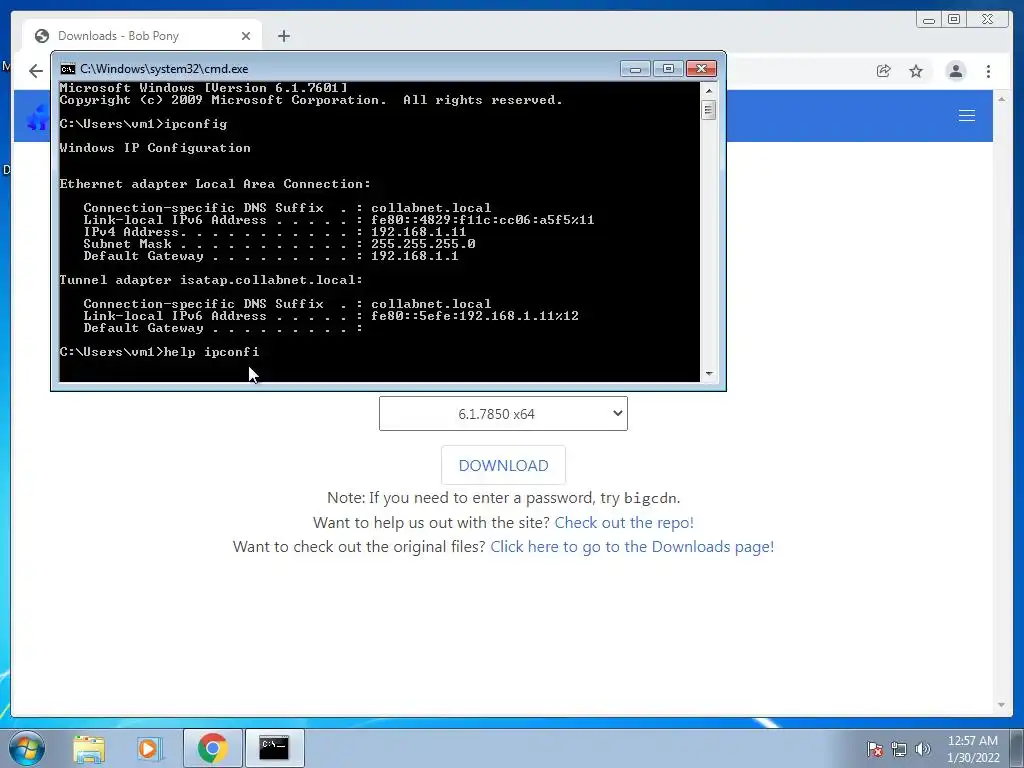Bookmark this page with the star icon
The image size is (1024, 768).
coord(916,71)
